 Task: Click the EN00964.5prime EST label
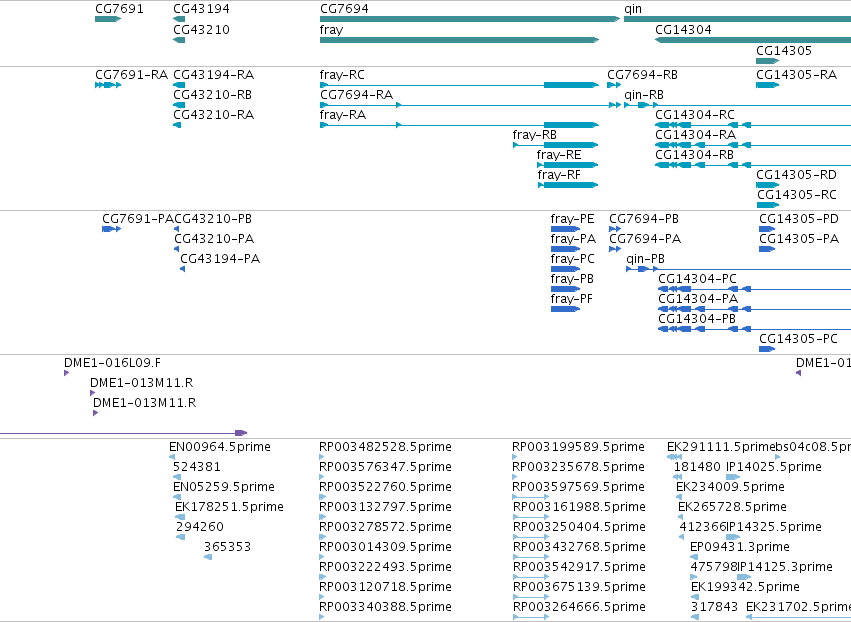pyautogui.click(x=220, y=448)
